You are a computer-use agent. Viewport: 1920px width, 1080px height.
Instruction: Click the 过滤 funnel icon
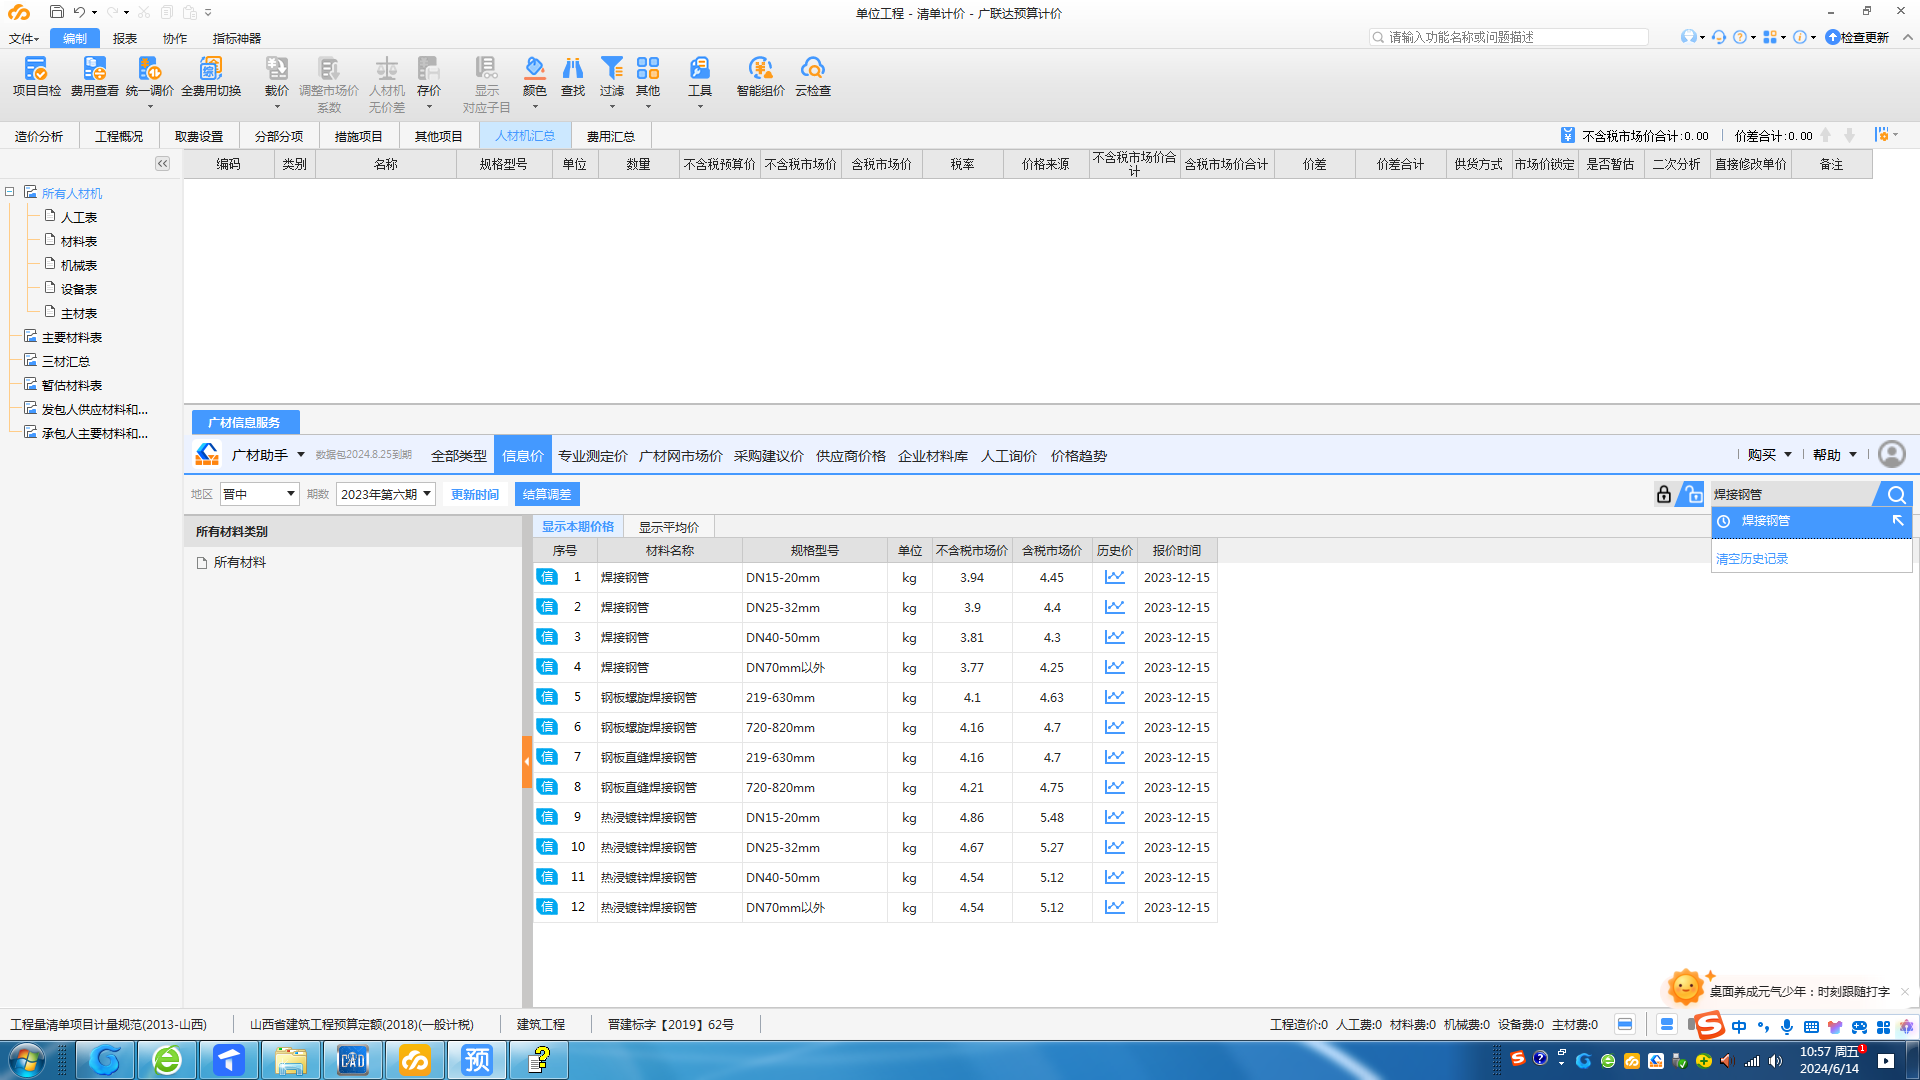[612, 77]
